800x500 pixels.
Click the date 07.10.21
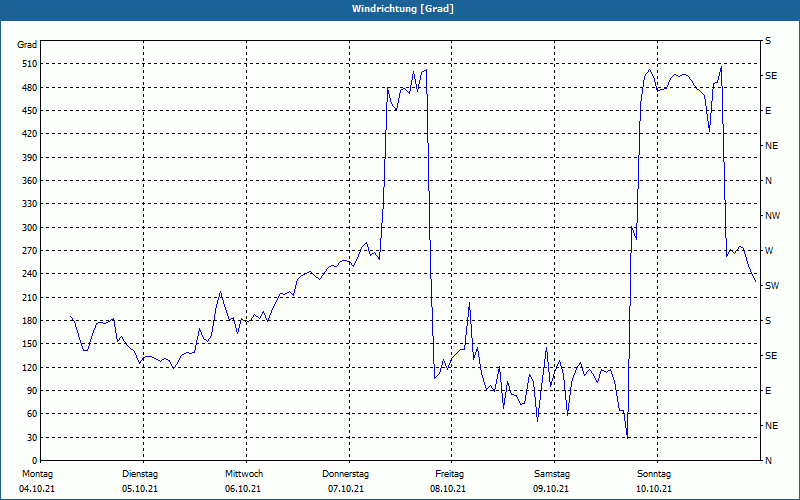point(346,489)
